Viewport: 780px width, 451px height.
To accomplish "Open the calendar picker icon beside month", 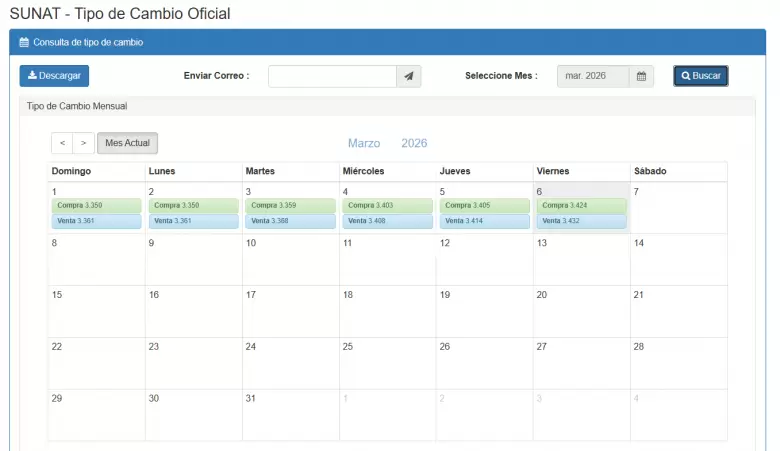I will click(641, 76).
